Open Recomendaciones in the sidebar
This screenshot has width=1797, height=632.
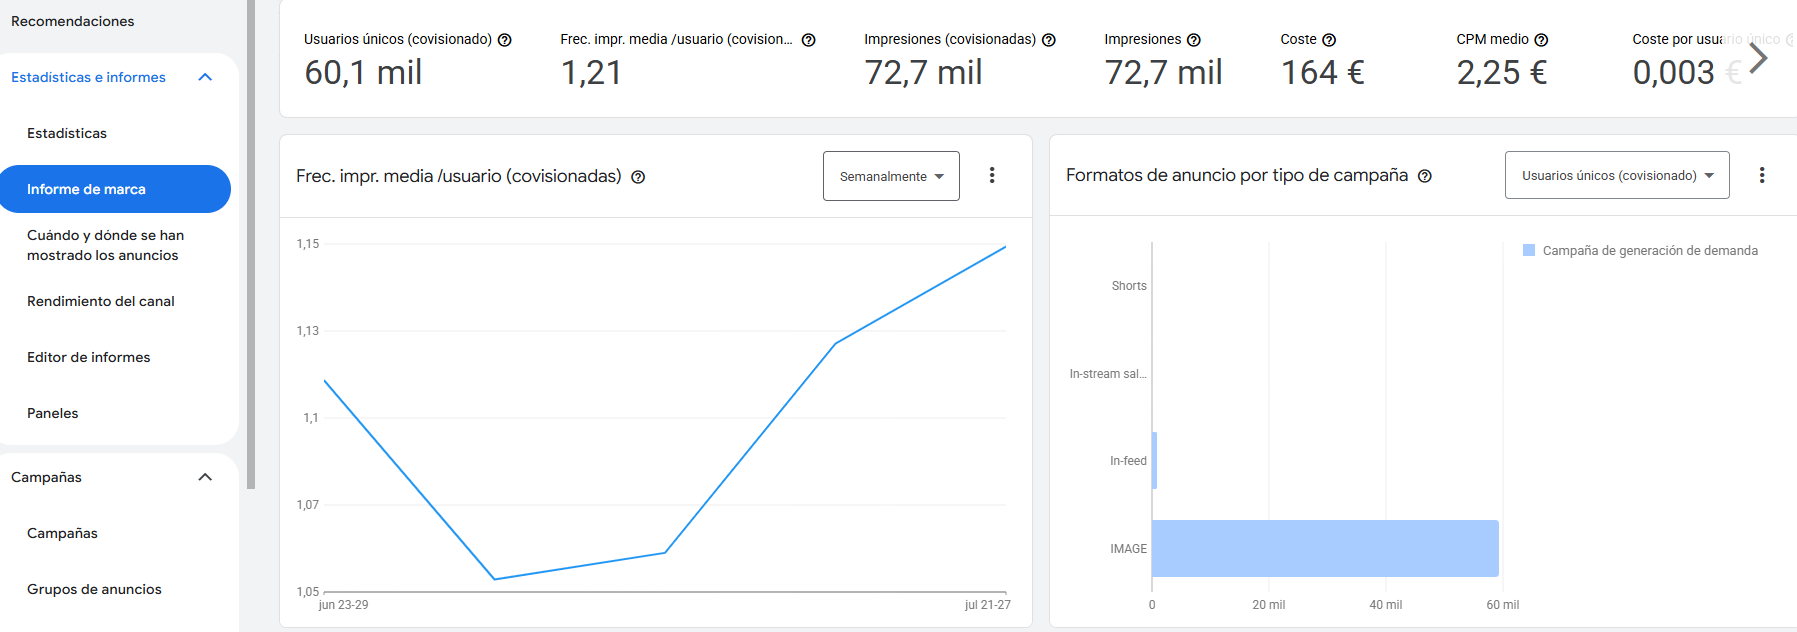click(72, 21)
